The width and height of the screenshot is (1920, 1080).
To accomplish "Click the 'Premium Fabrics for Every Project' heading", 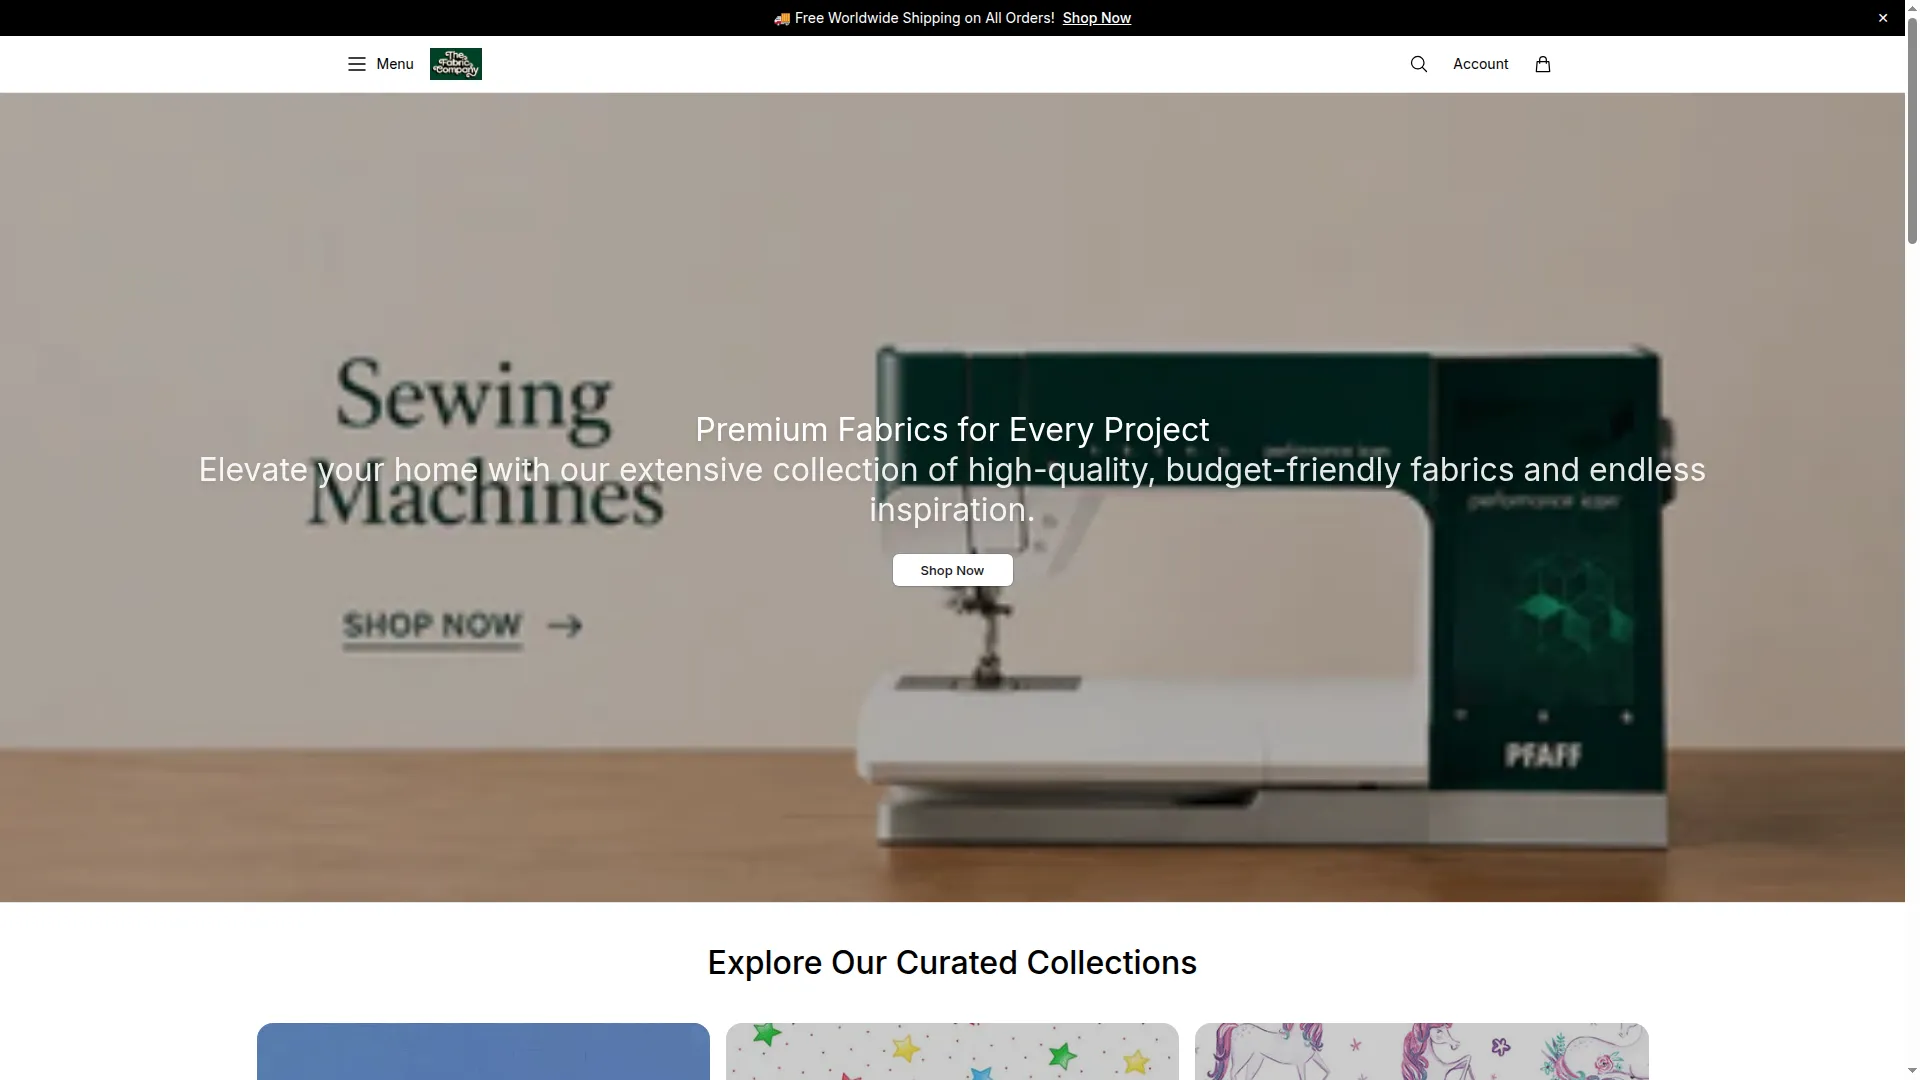I will (952, 430).
